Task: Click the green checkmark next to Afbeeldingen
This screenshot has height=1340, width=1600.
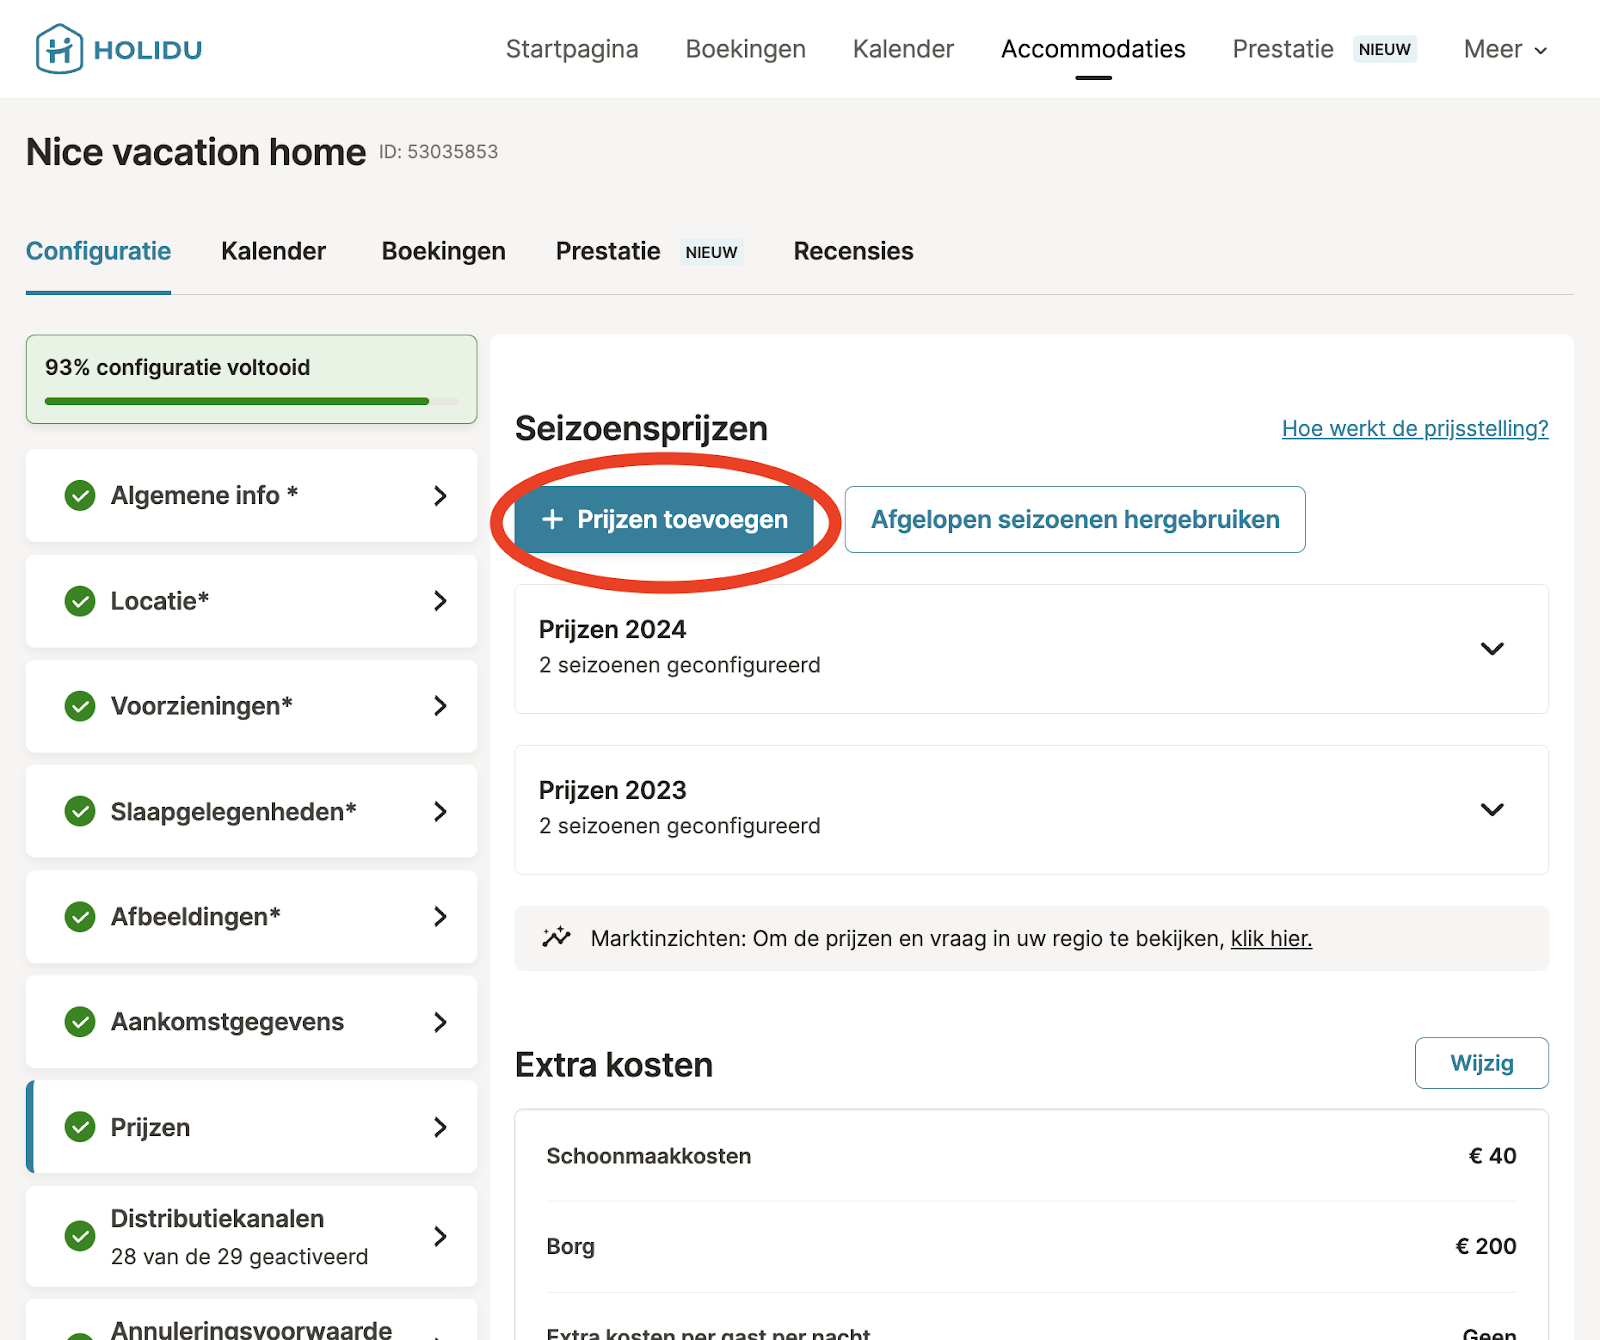Action: tap(80, 917)
